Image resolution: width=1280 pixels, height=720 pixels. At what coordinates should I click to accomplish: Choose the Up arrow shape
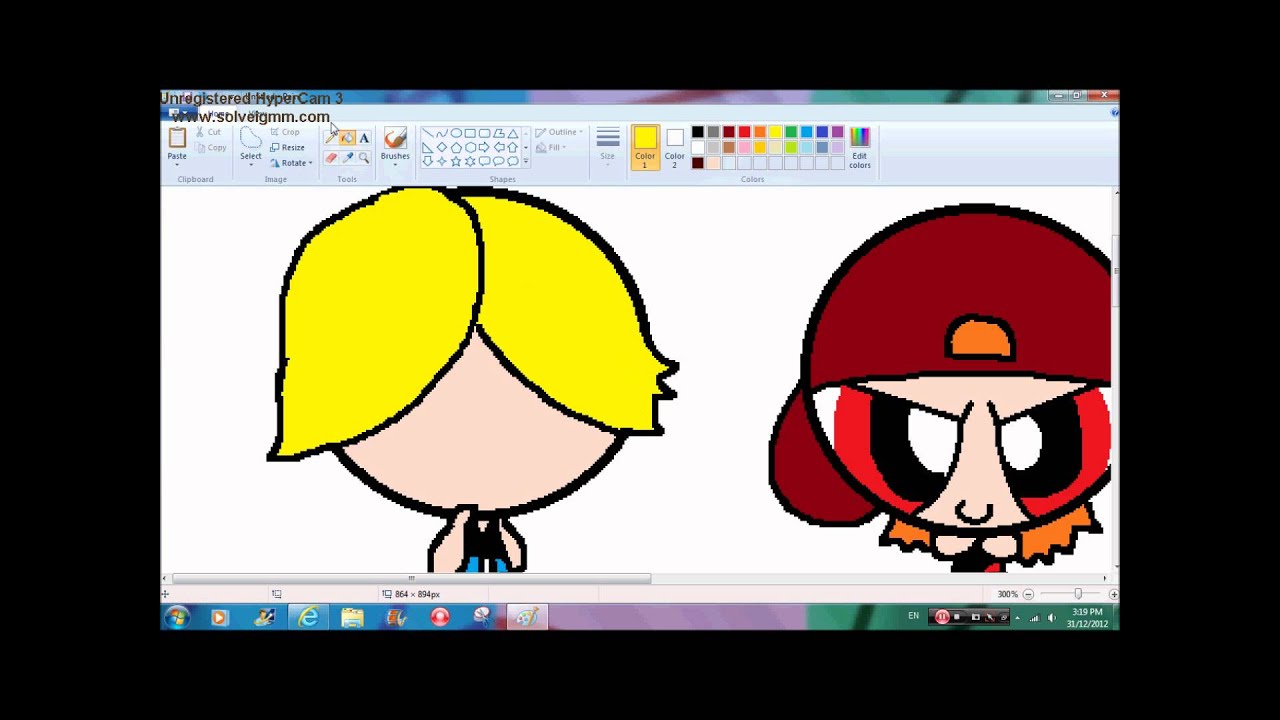[512, 147]
